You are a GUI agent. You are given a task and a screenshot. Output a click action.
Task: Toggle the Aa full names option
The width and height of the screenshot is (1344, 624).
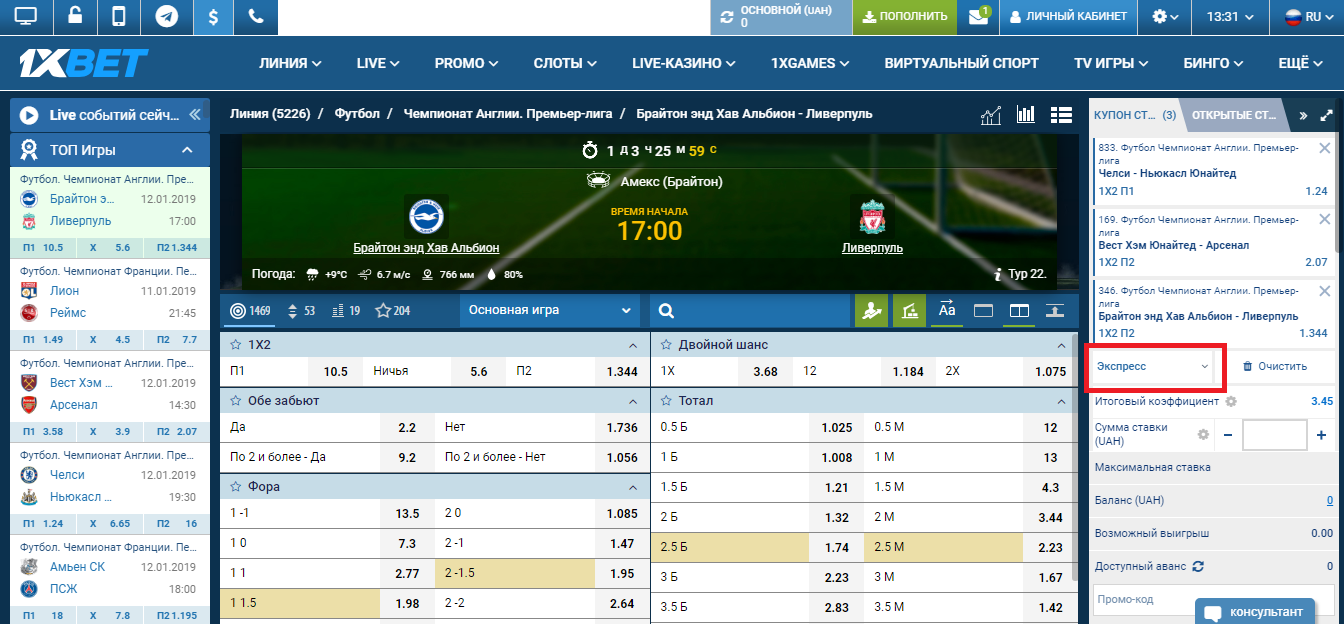[x=947, y=311]
